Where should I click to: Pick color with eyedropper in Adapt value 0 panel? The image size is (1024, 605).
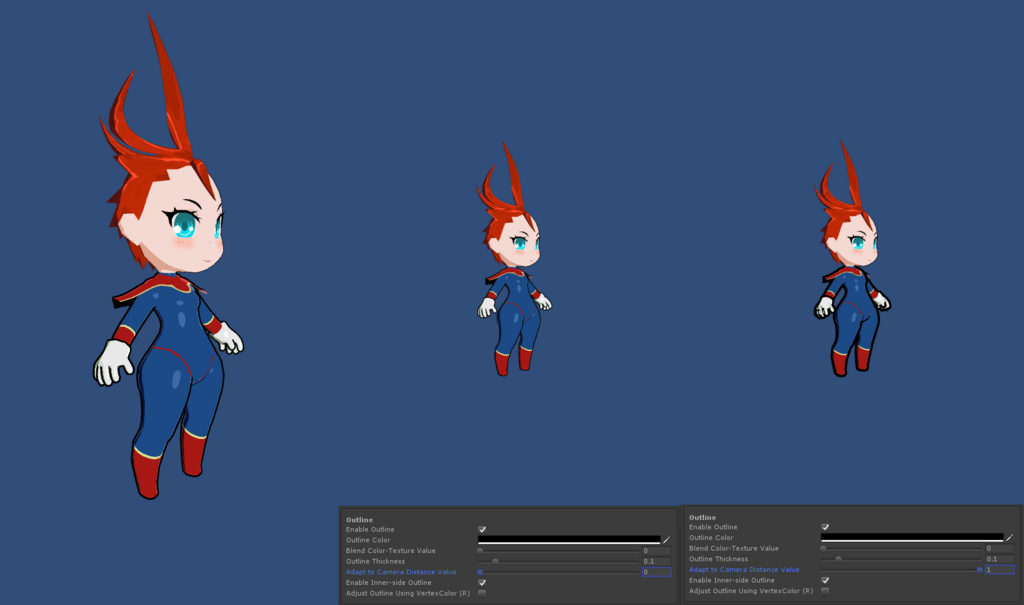point(666,540)
